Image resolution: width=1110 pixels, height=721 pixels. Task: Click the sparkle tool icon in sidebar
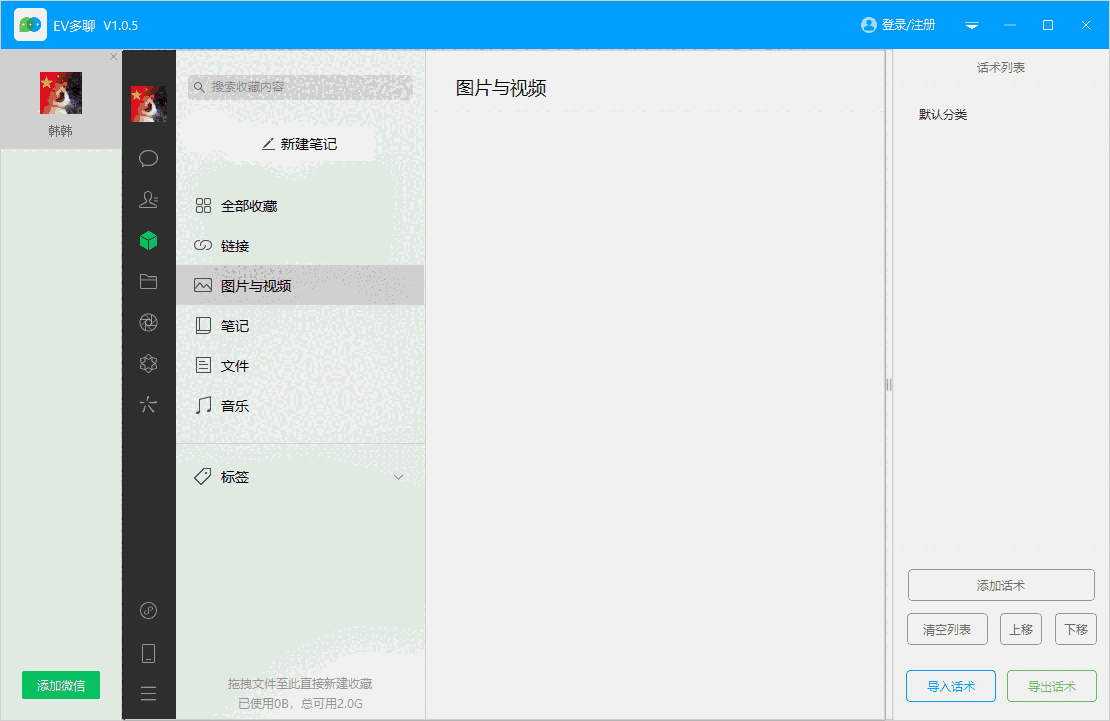pos(148,404)
